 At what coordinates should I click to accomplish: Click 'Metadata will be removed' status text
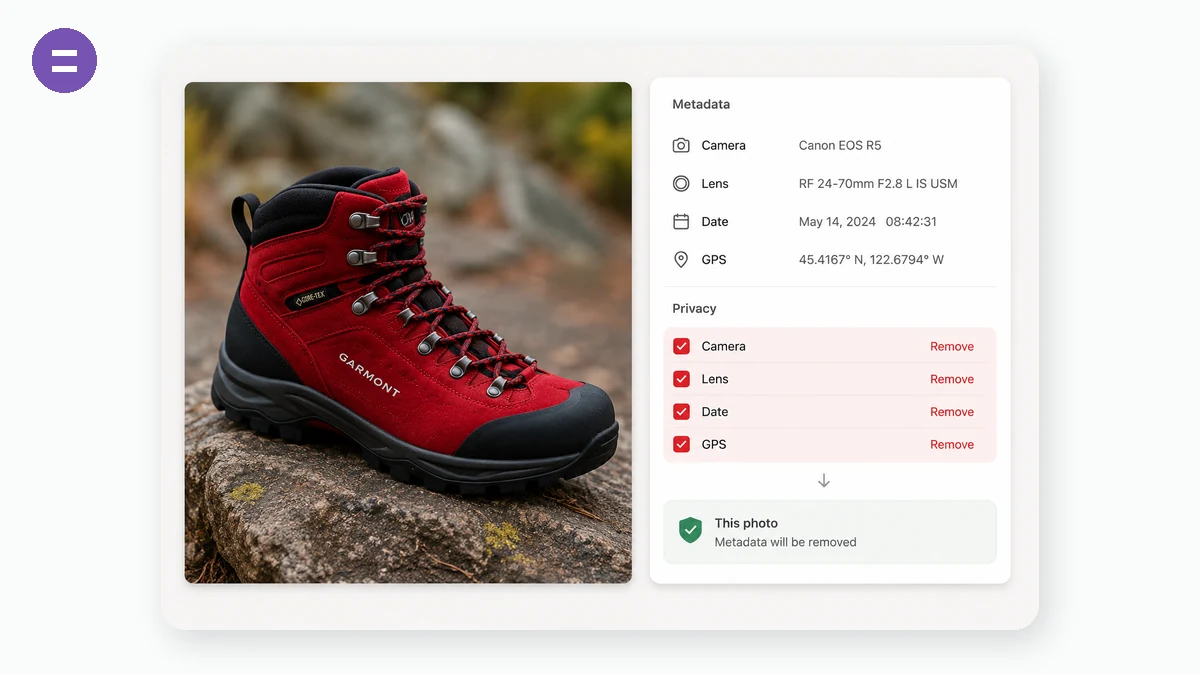tap(785, 542)
